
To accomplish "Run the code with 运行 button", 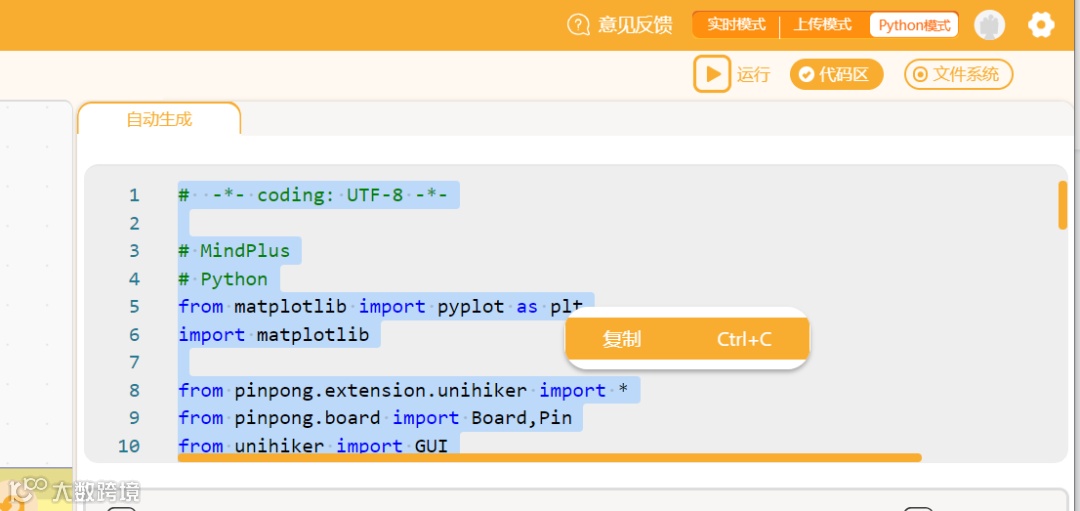I will (731, 74).
